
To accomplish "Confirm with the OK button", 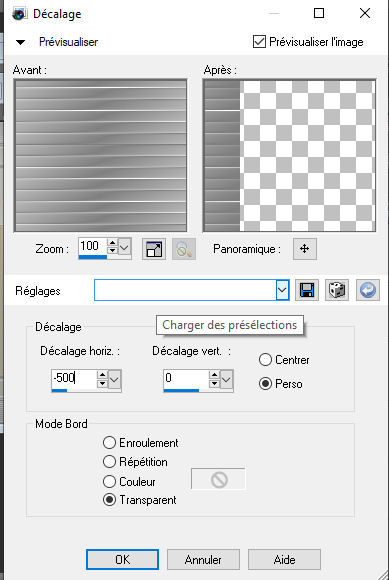I will (122, 559).
